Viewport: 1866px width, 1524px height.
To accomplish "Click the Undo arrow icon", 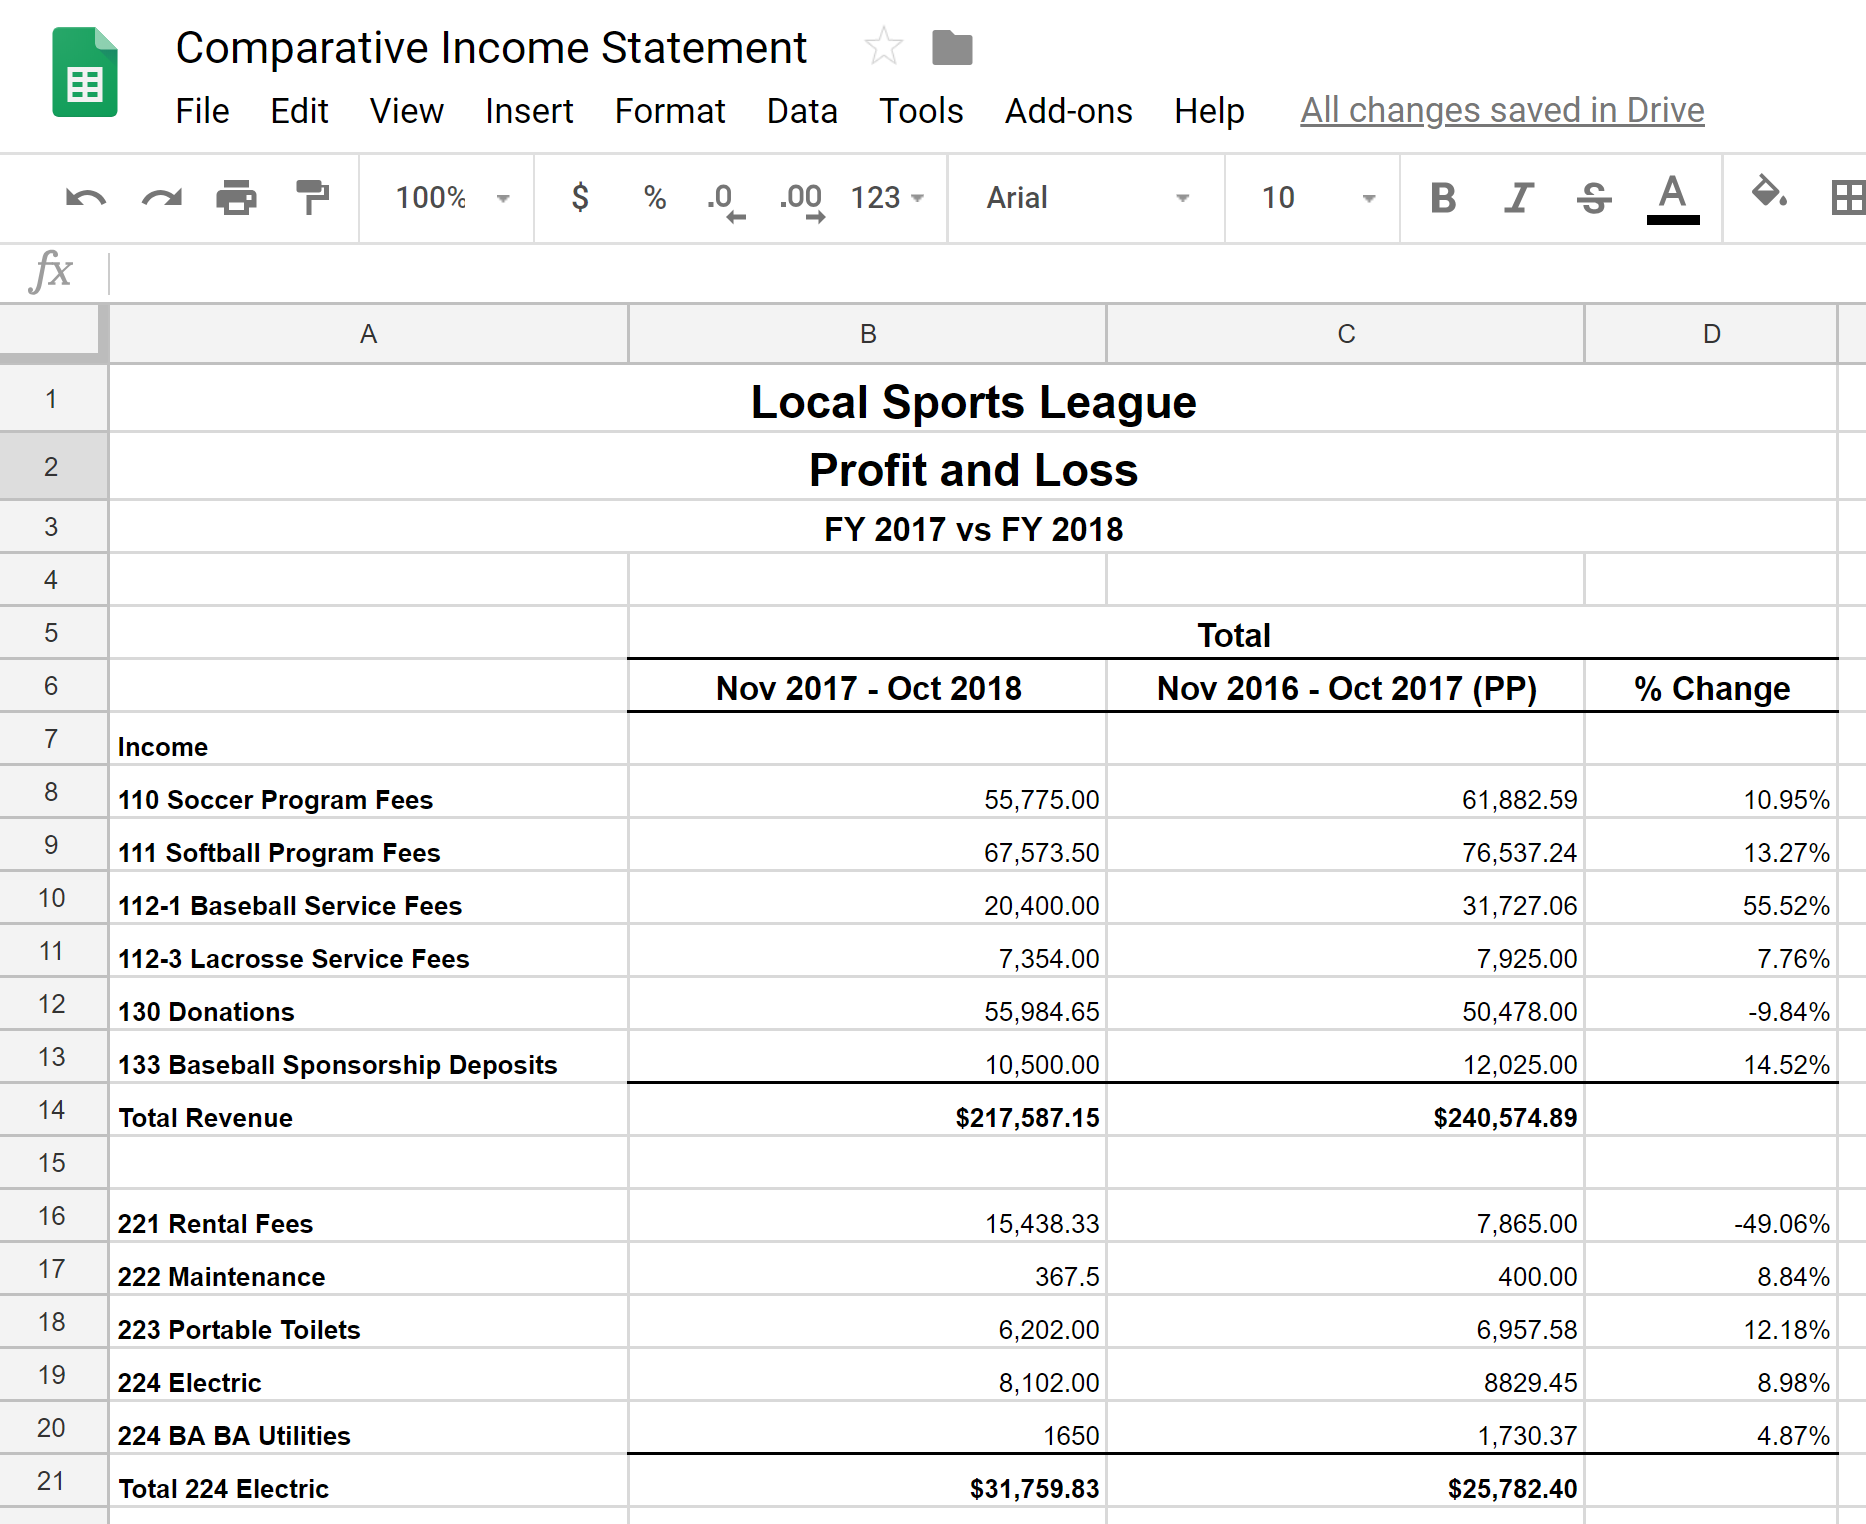I will coord(85,198).
